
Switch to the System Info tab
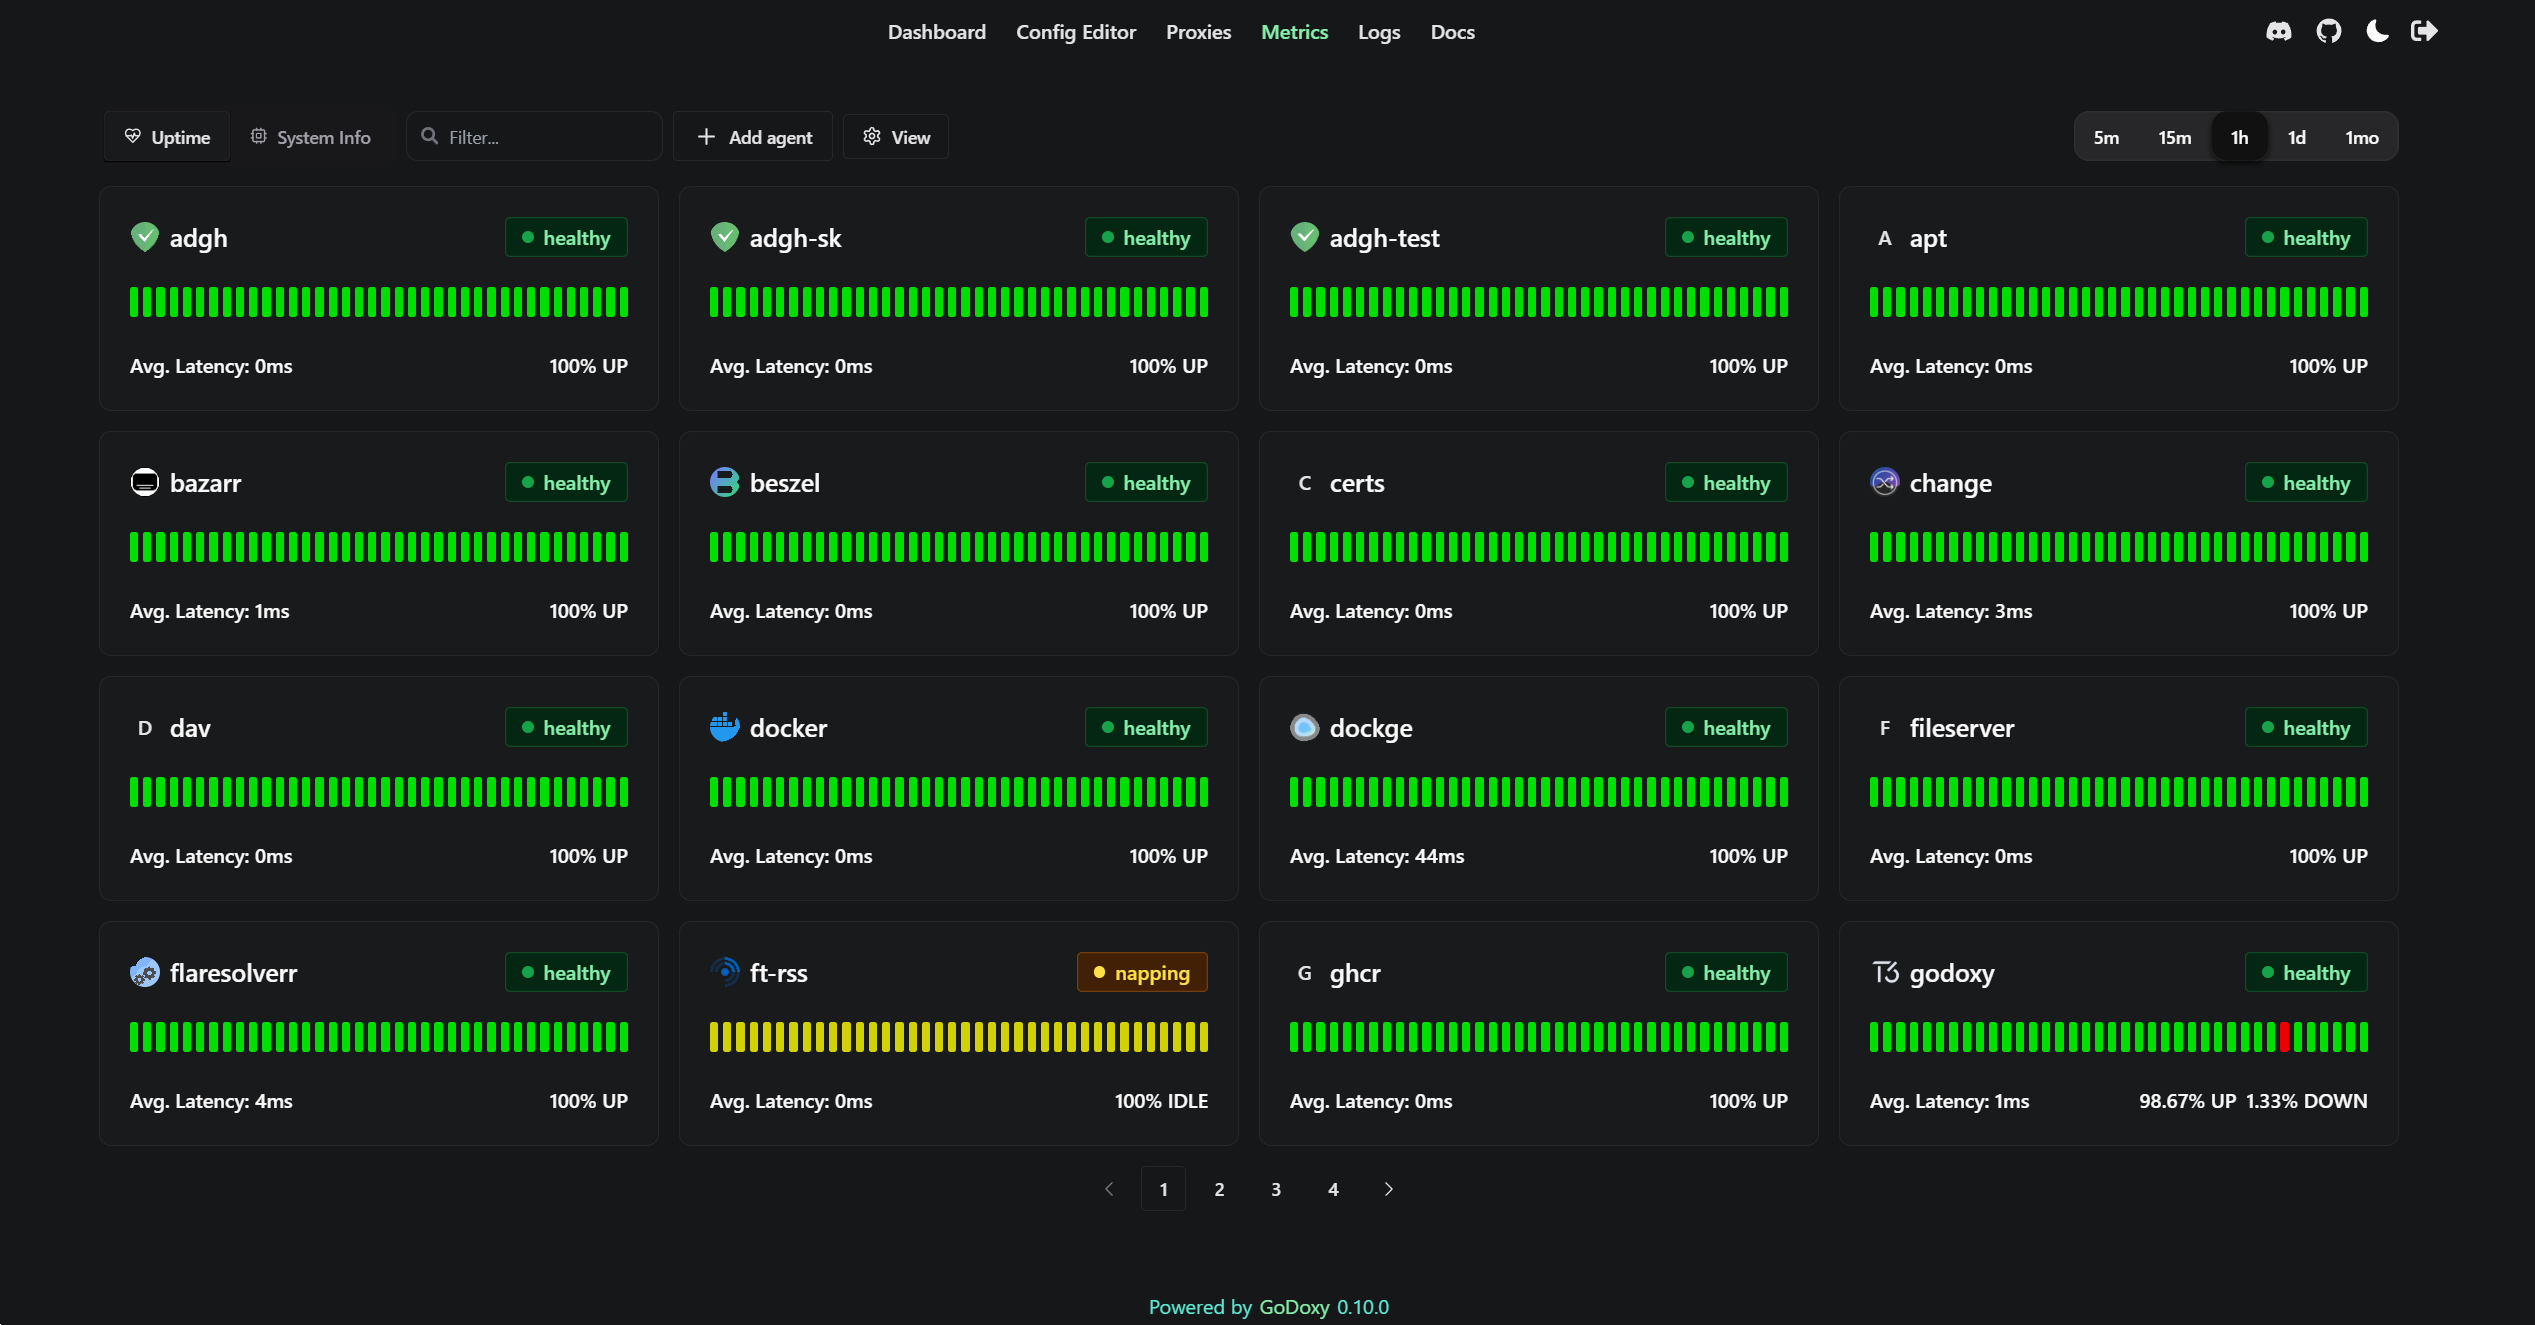tap(310, 137)
